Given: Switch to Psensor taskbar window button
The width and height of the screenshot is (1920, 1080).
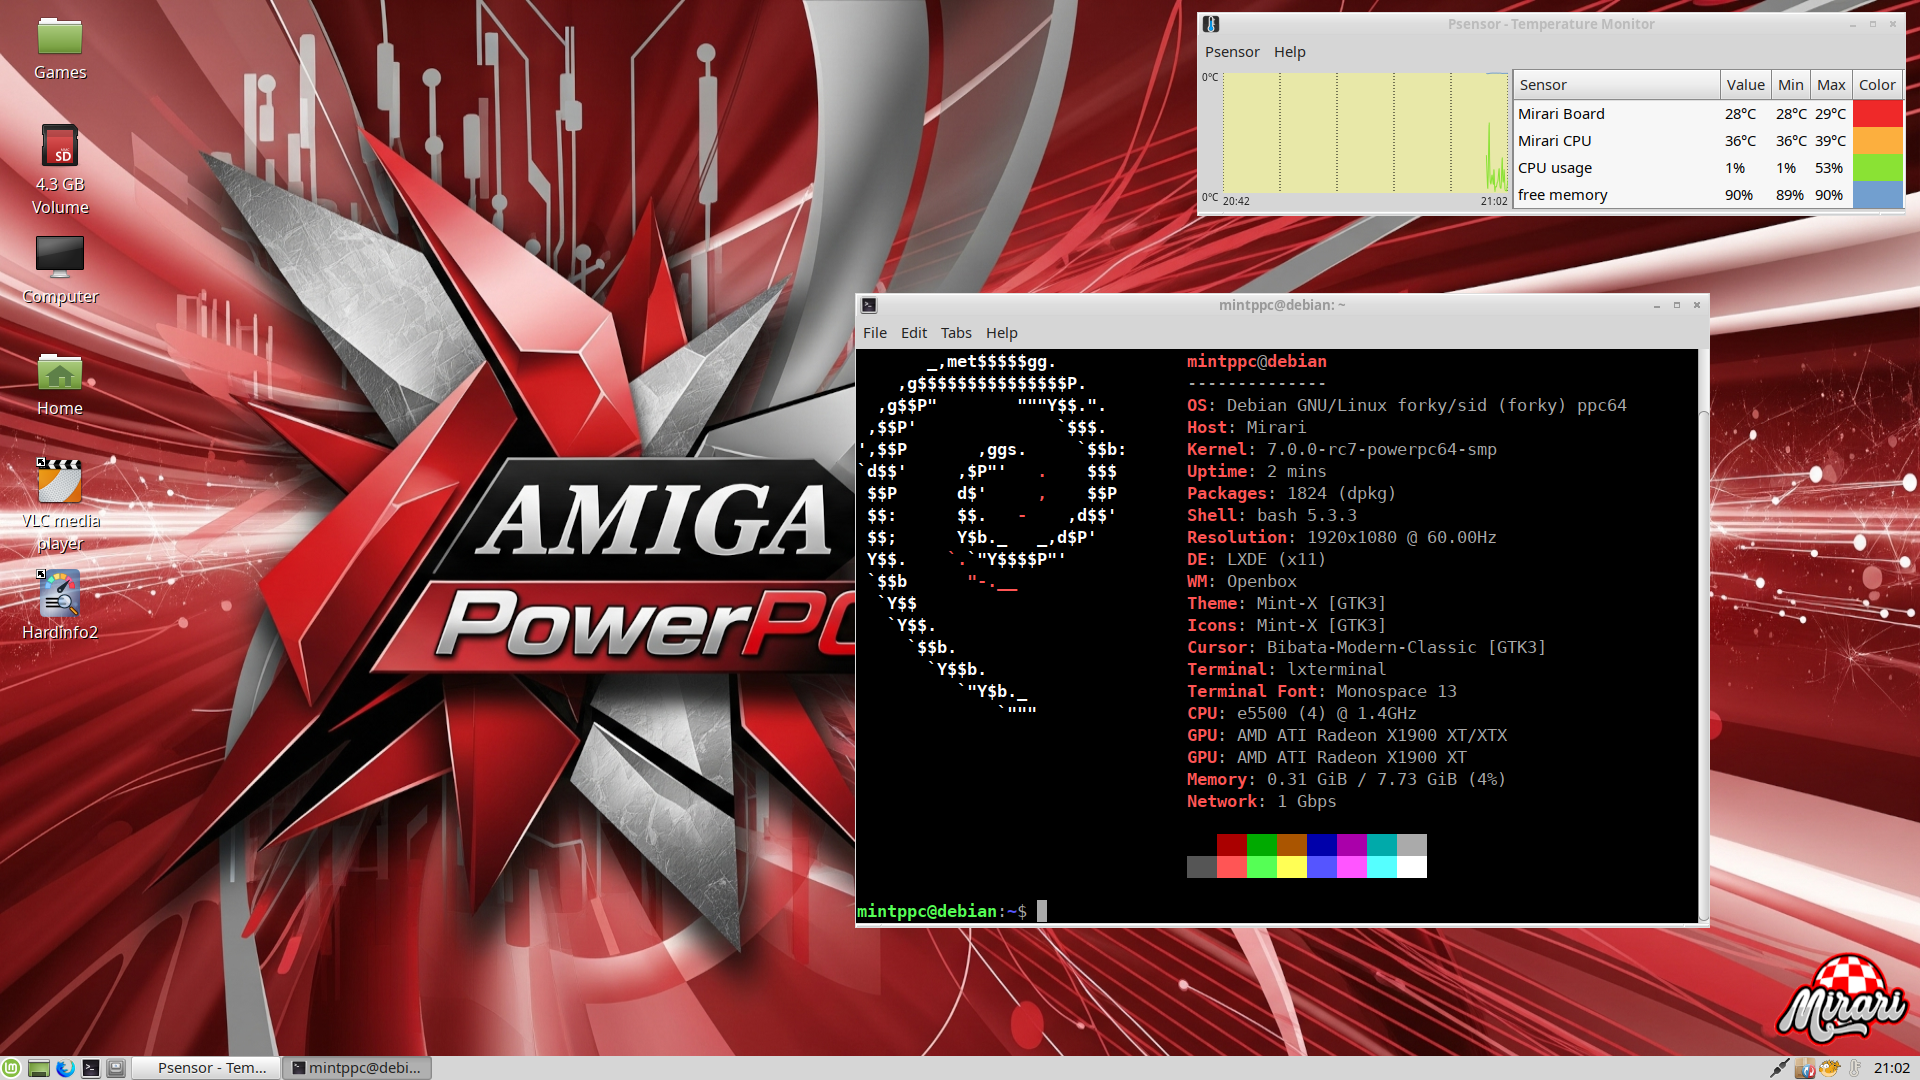Looking at the screenshot, I should click(x=206, y=1068).
